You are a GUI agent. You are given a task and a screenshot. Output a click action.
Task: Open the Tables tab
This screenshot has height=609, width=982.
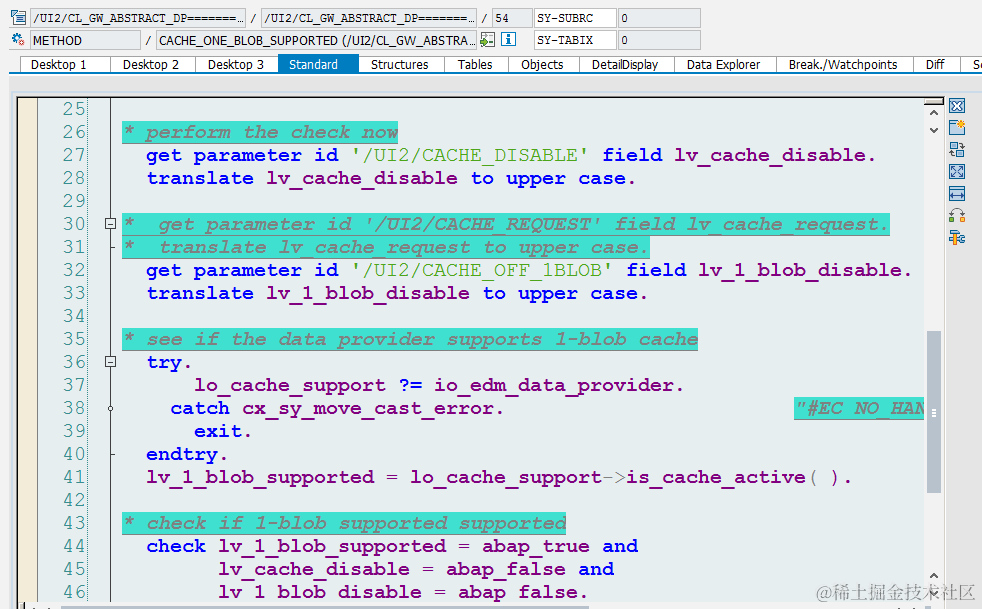pyautogui.click(x=476, y=65)
